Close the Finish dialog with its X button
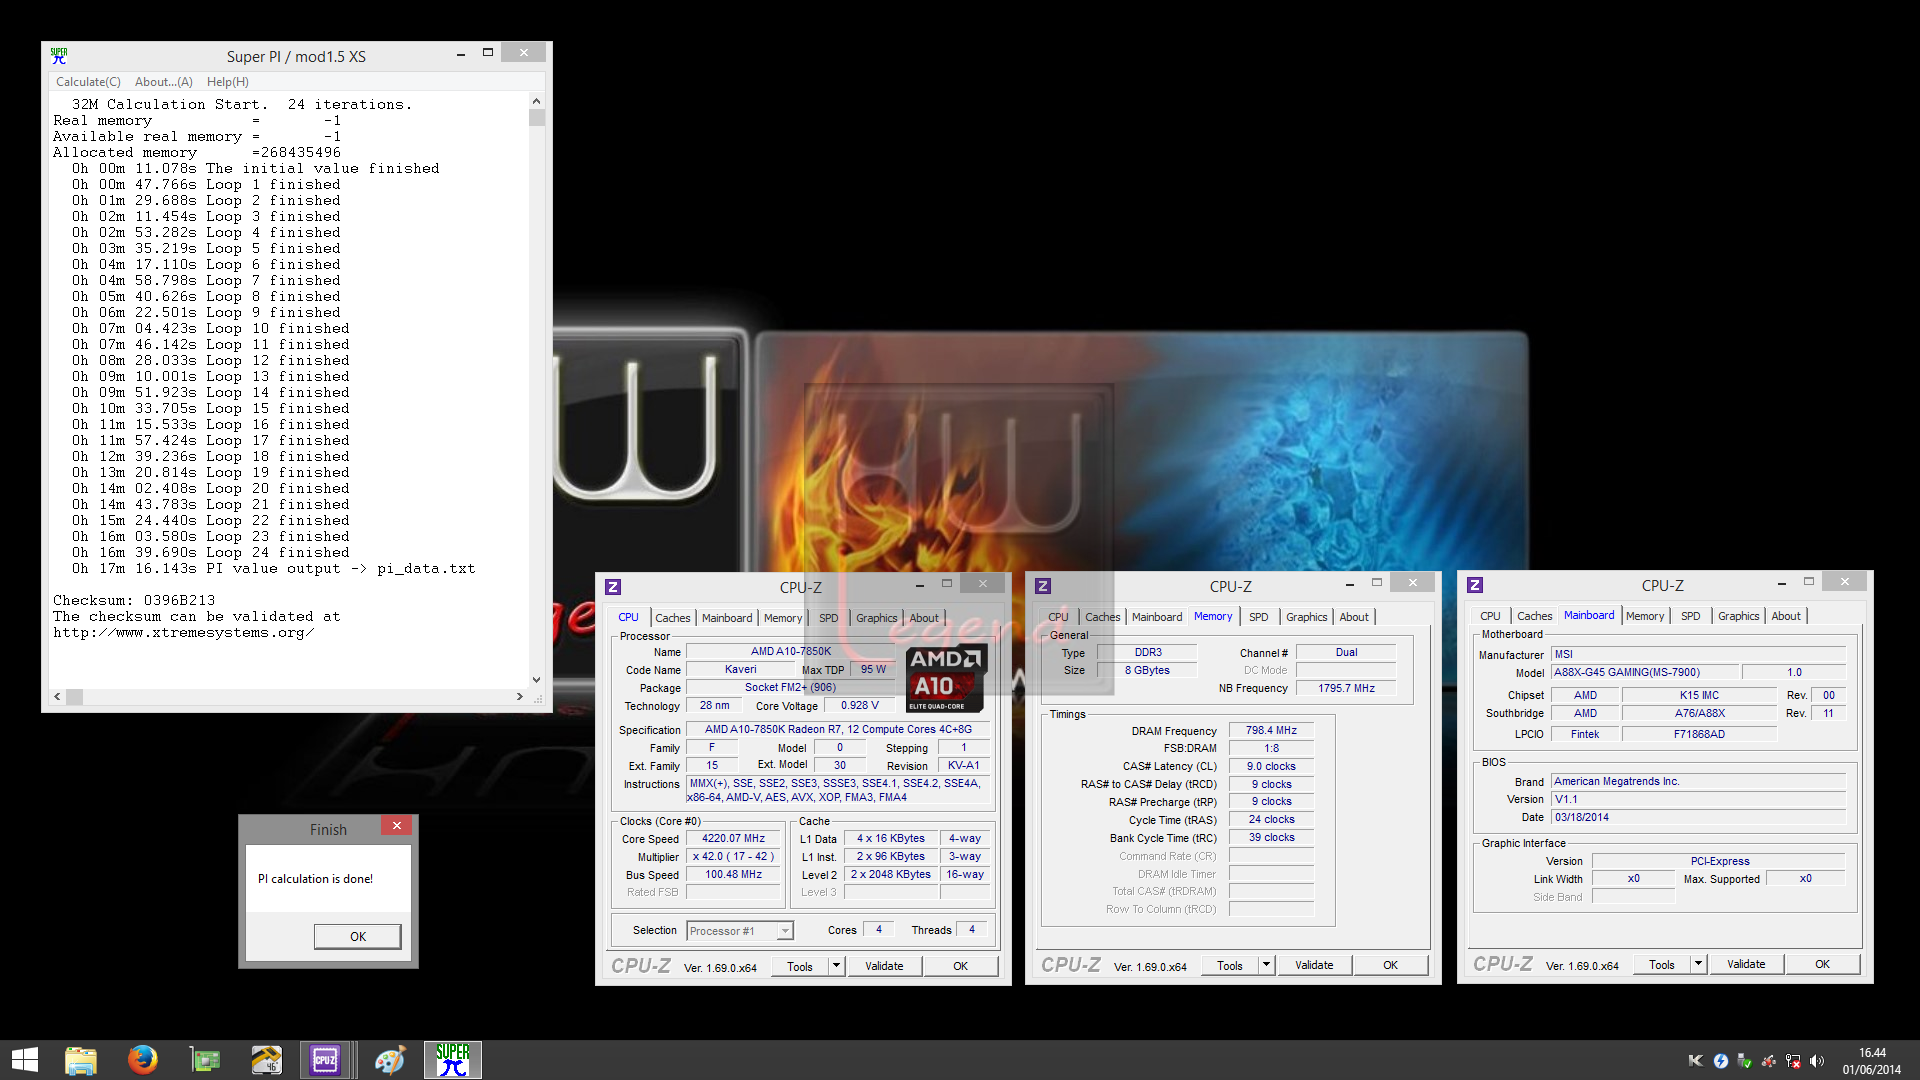1920x1080 pixels. point(397,826)
